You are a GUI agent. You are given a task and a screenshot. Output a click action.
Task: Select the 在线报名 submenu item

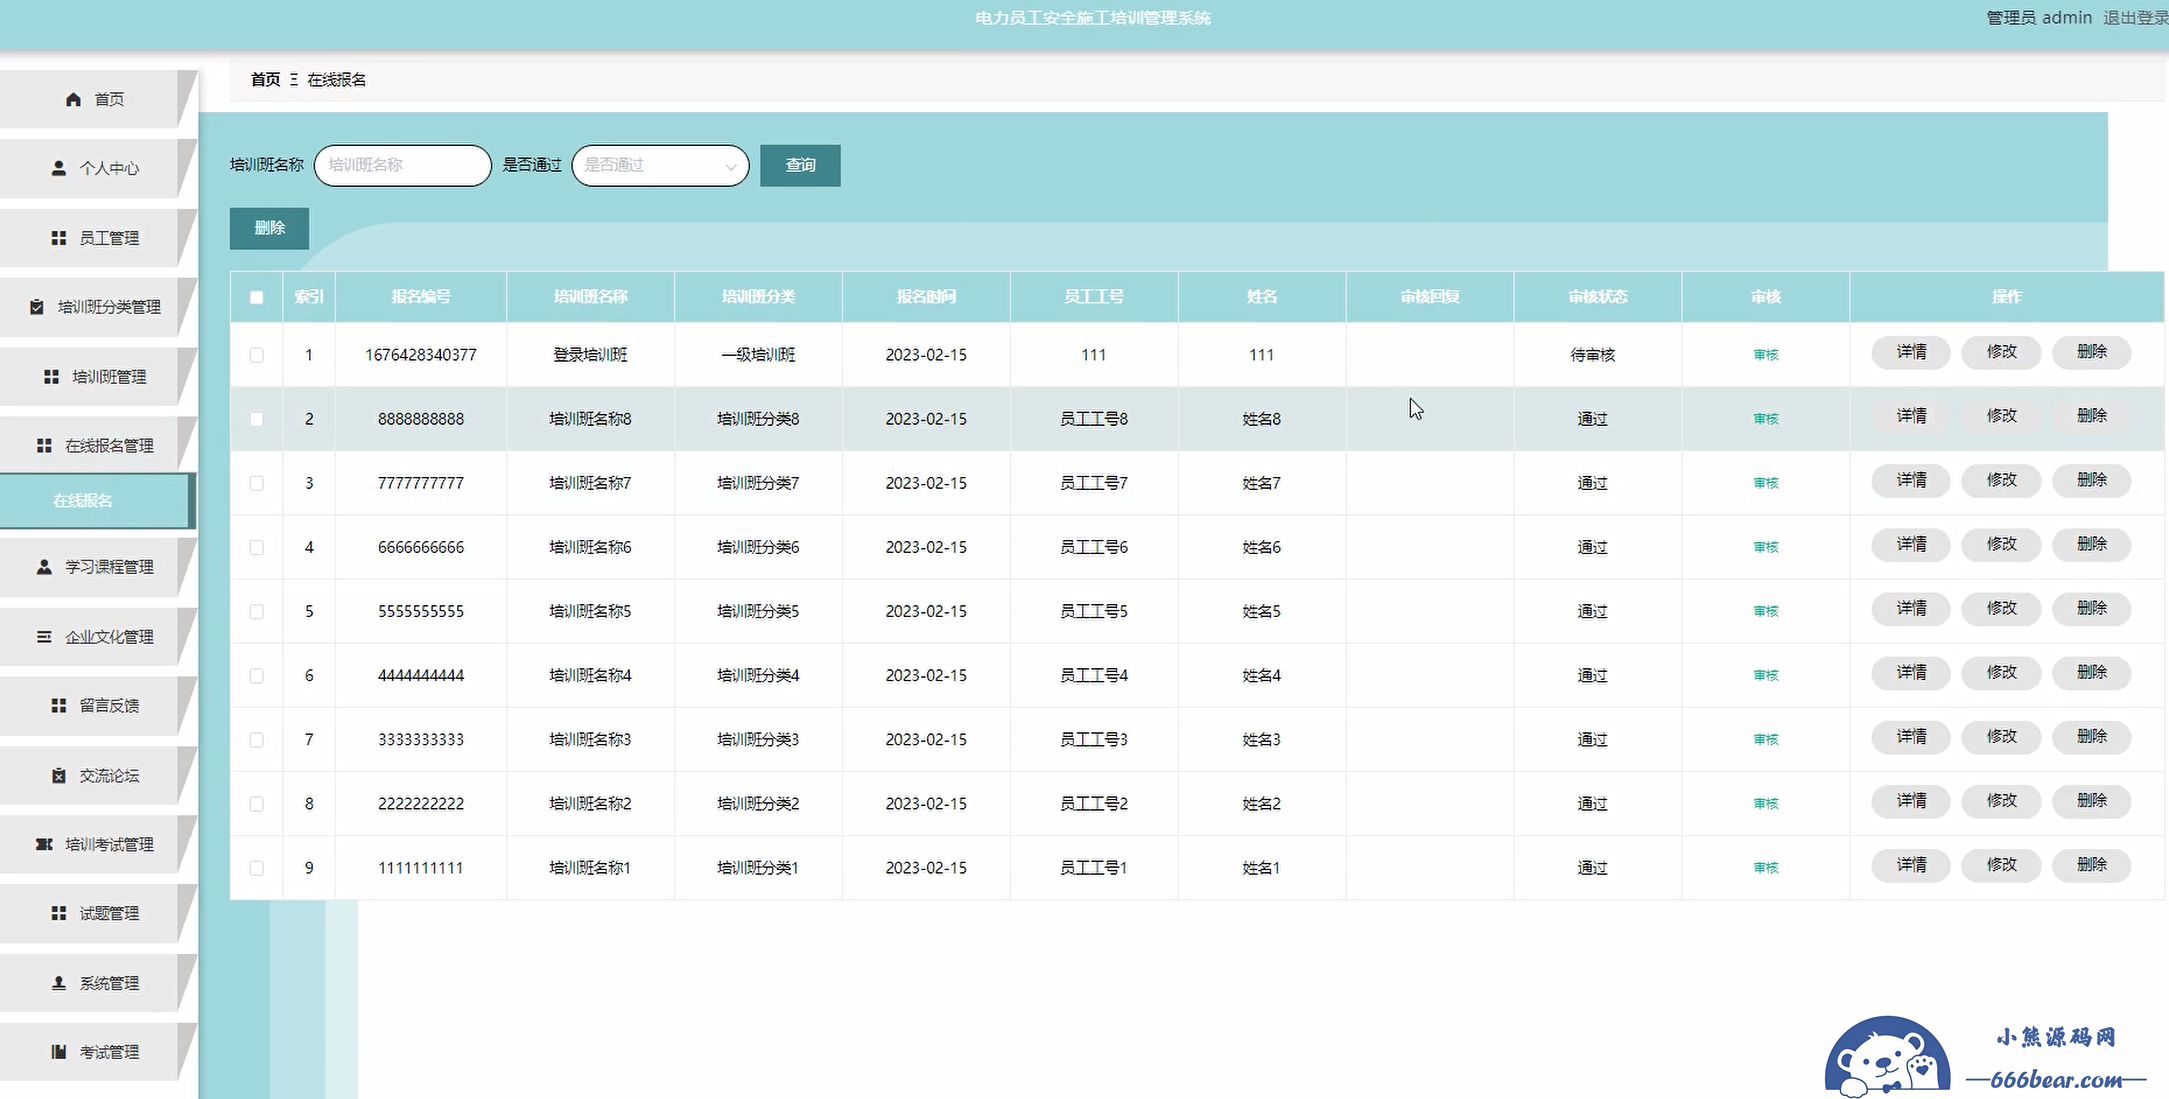83,500
